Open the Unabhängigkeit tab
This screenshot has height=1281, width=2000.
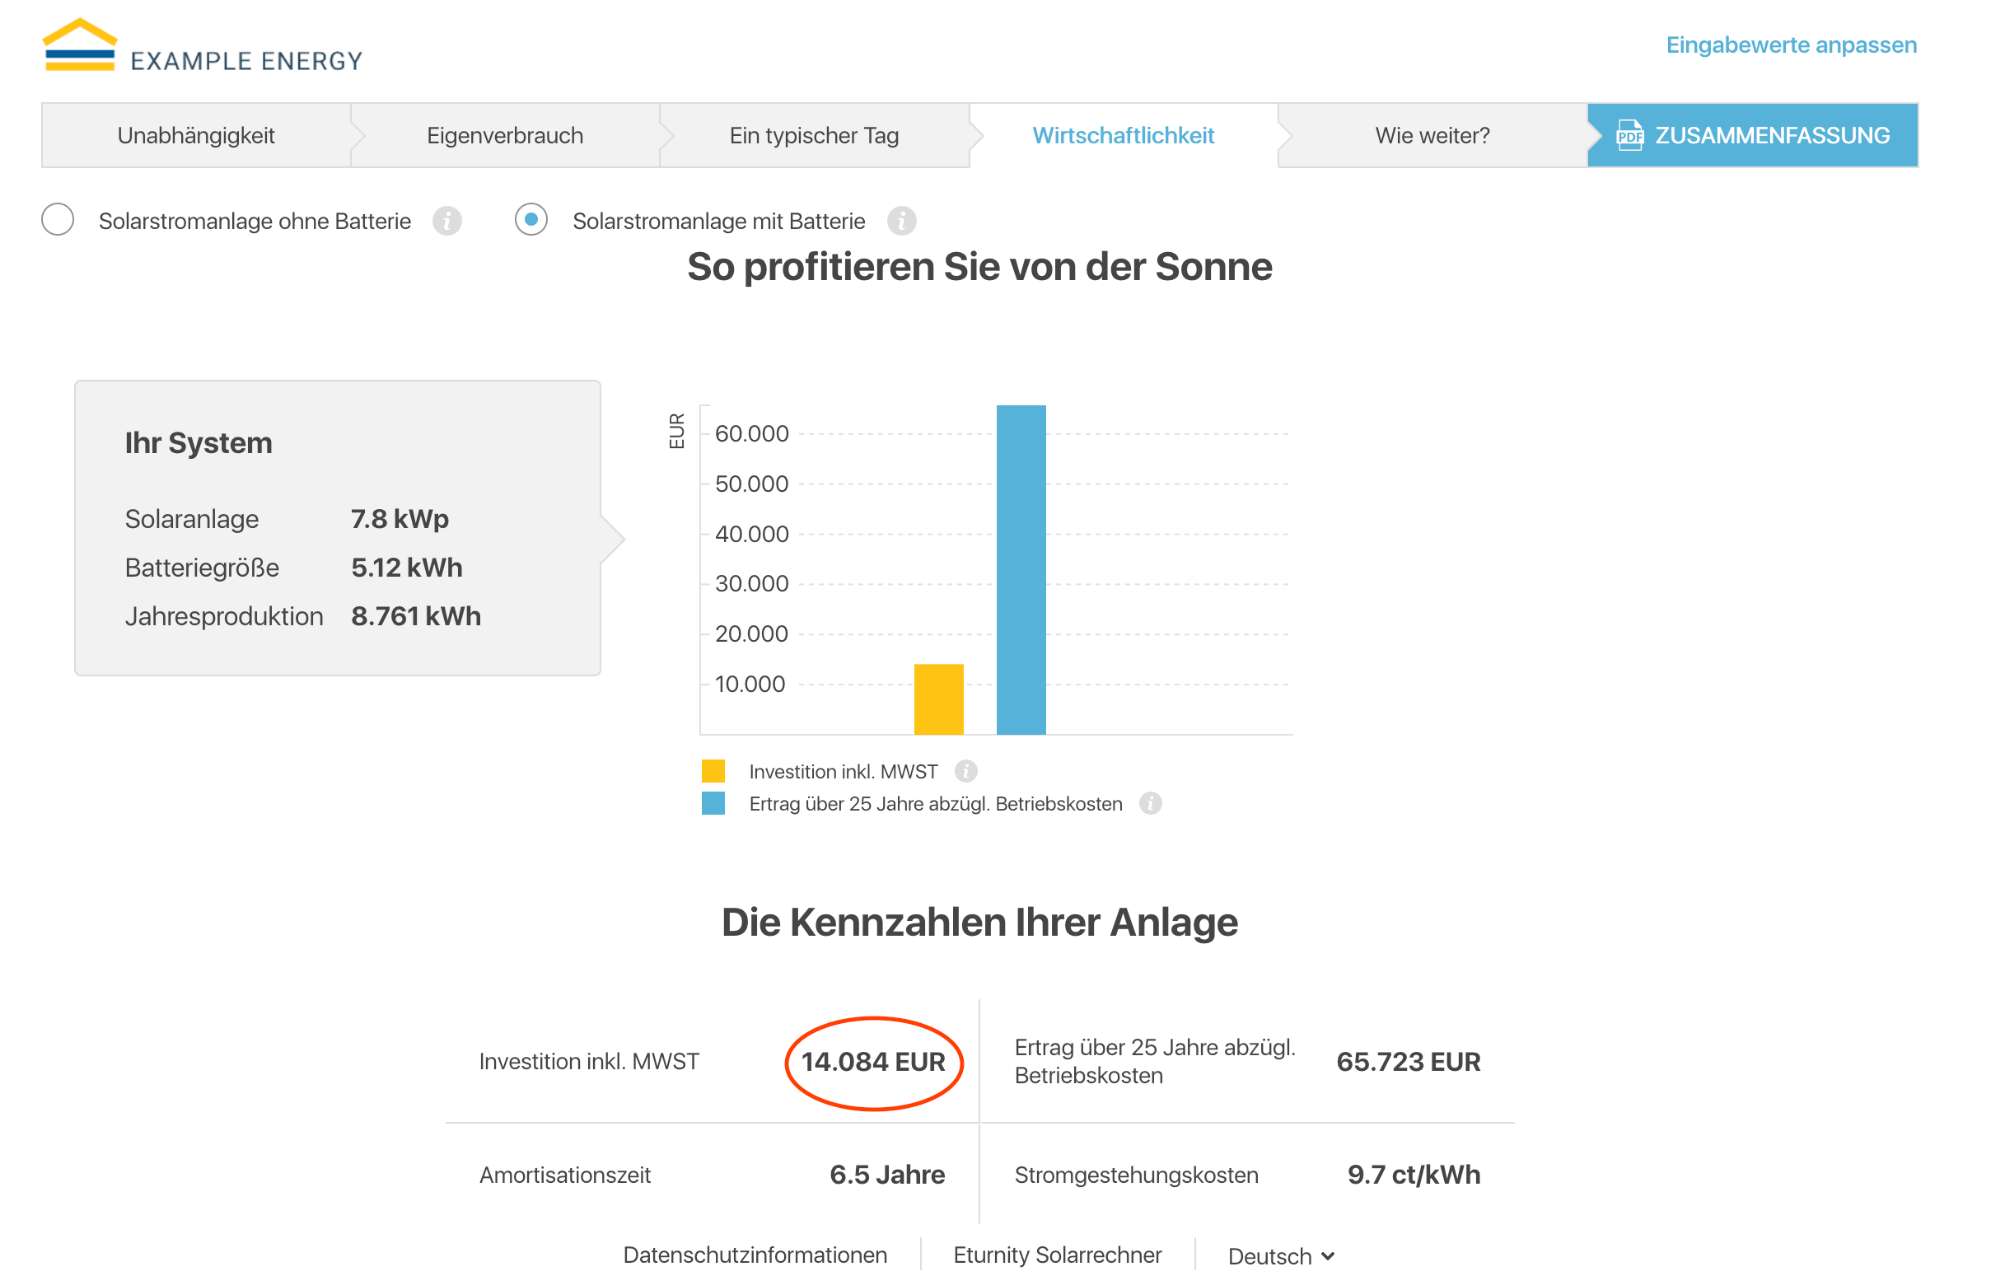(x=196, y=135)
